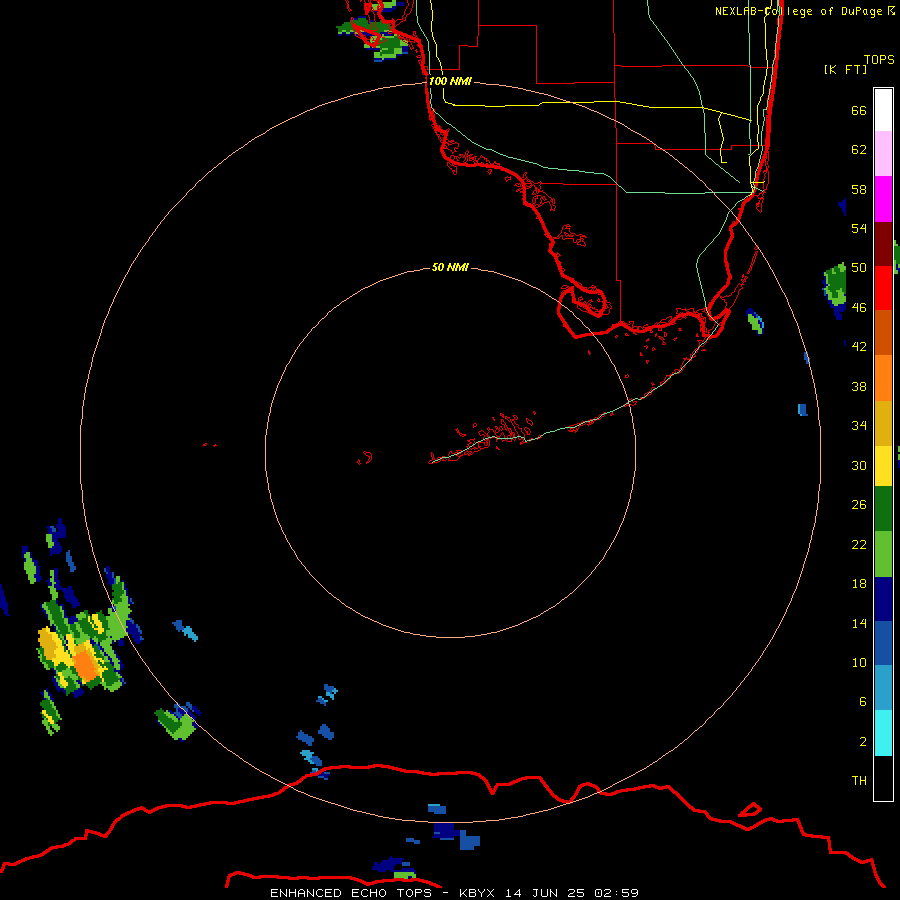900x900 pixels.
Task: Click the dark green swatch at 26
Action: point(883,509)
